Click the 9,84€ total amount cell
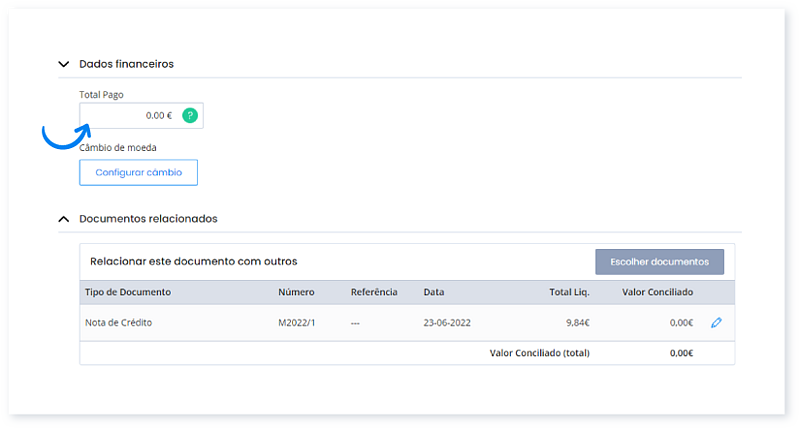Image resolution: width=800 pixels, height=429 pixels. point(575,323)
